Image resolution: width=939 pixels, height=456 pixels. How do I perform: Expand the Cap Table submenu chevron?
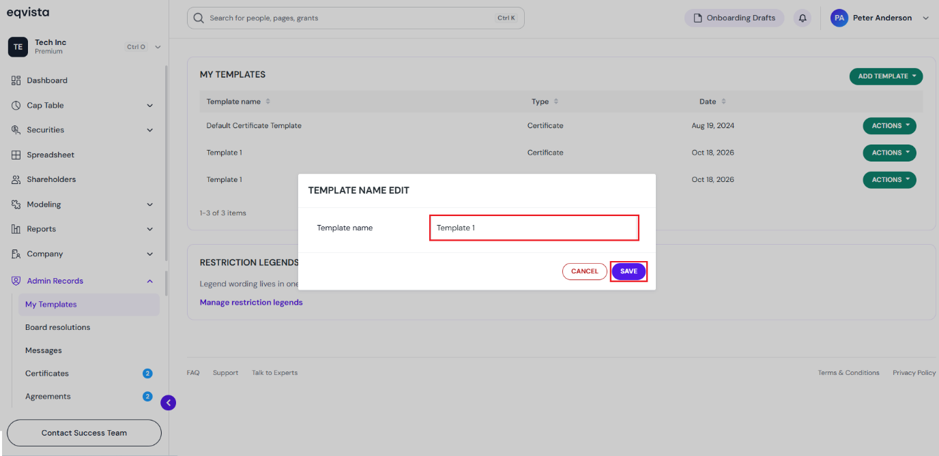150,105
